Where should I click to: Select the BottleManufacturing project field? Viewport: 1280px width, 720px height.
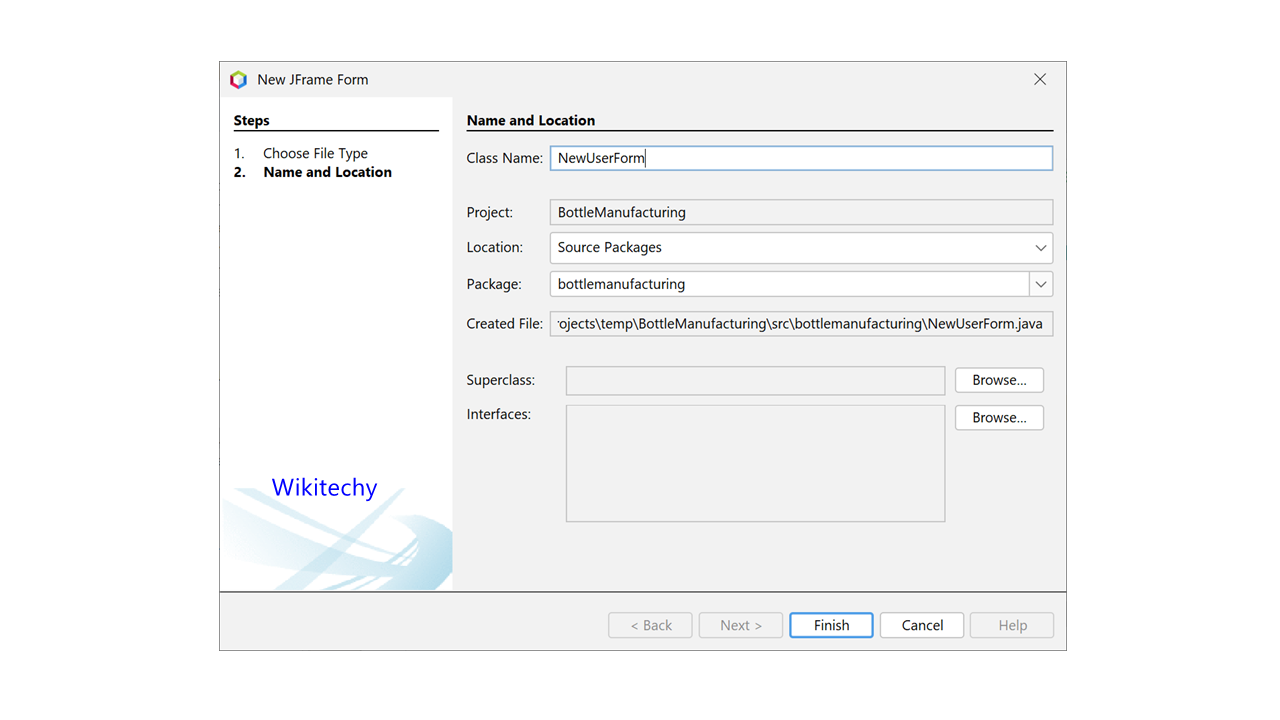click(x=800, y=212)
